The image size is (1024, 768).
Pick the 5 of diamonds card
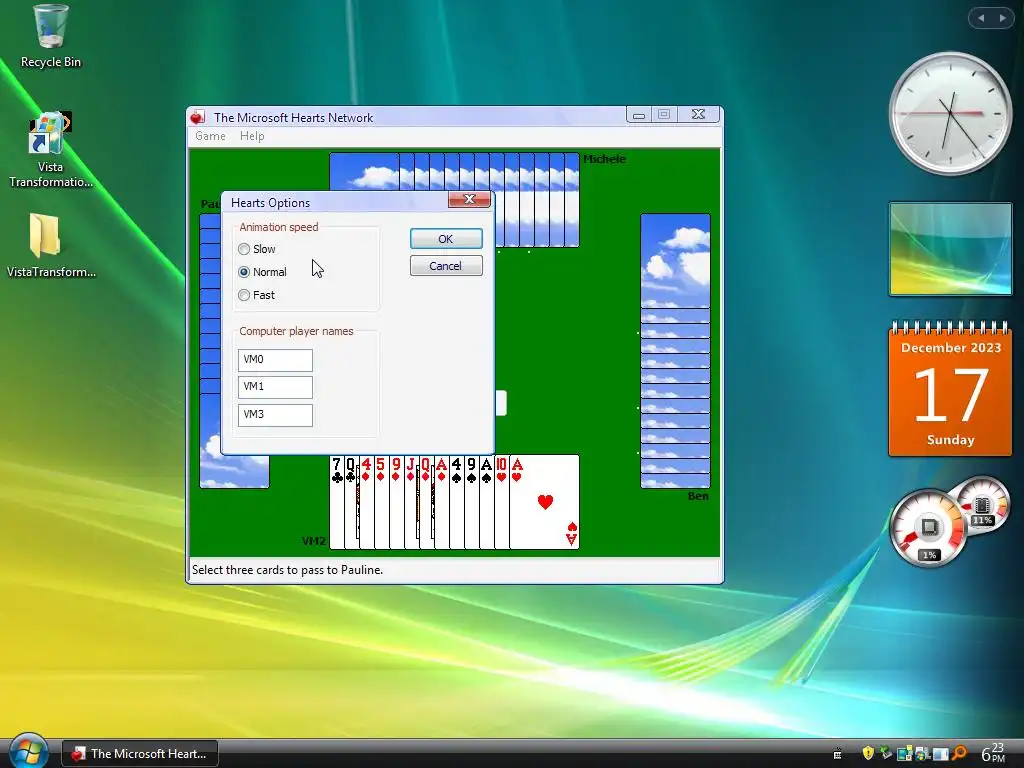click(381, 502)
